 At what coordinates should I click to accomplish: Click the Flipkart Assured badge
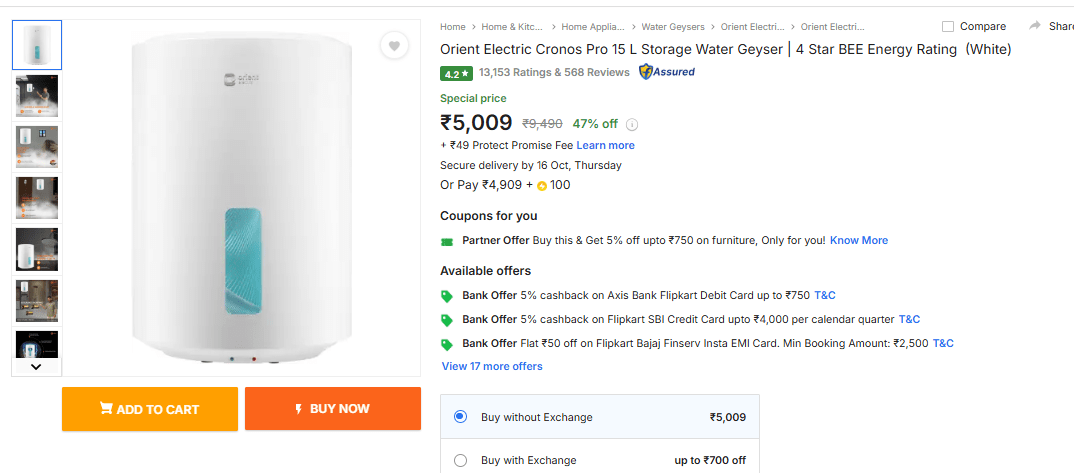click(667, 72)
